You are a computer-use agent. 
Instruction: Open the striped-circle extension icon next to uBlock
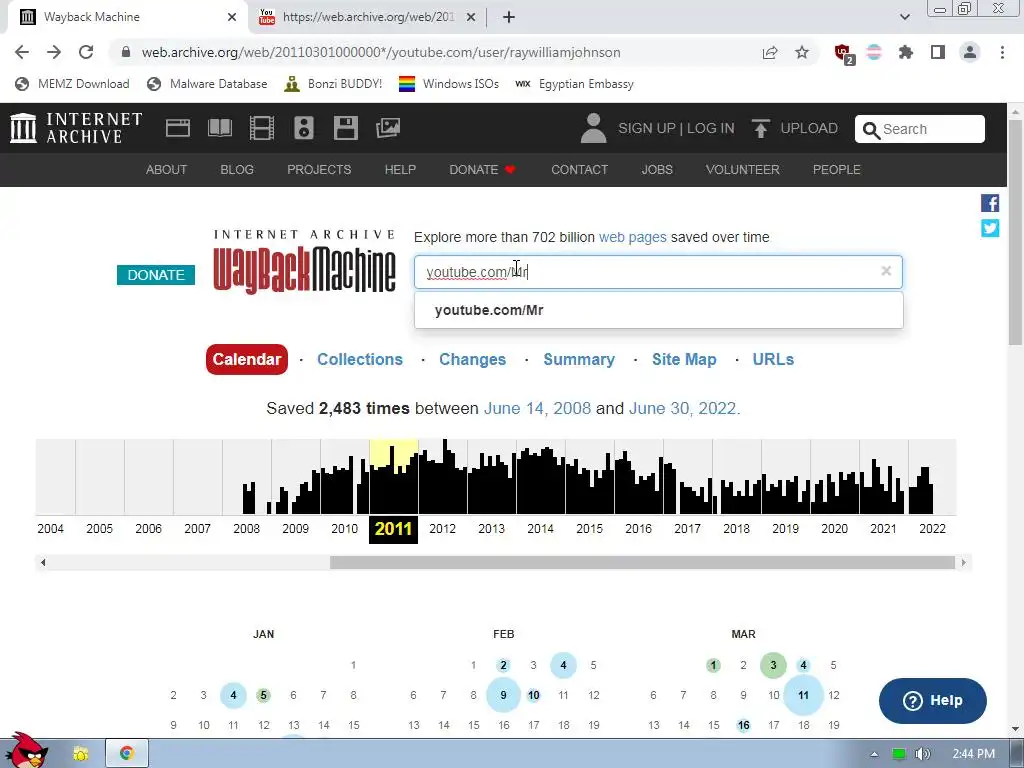[874, 52]
